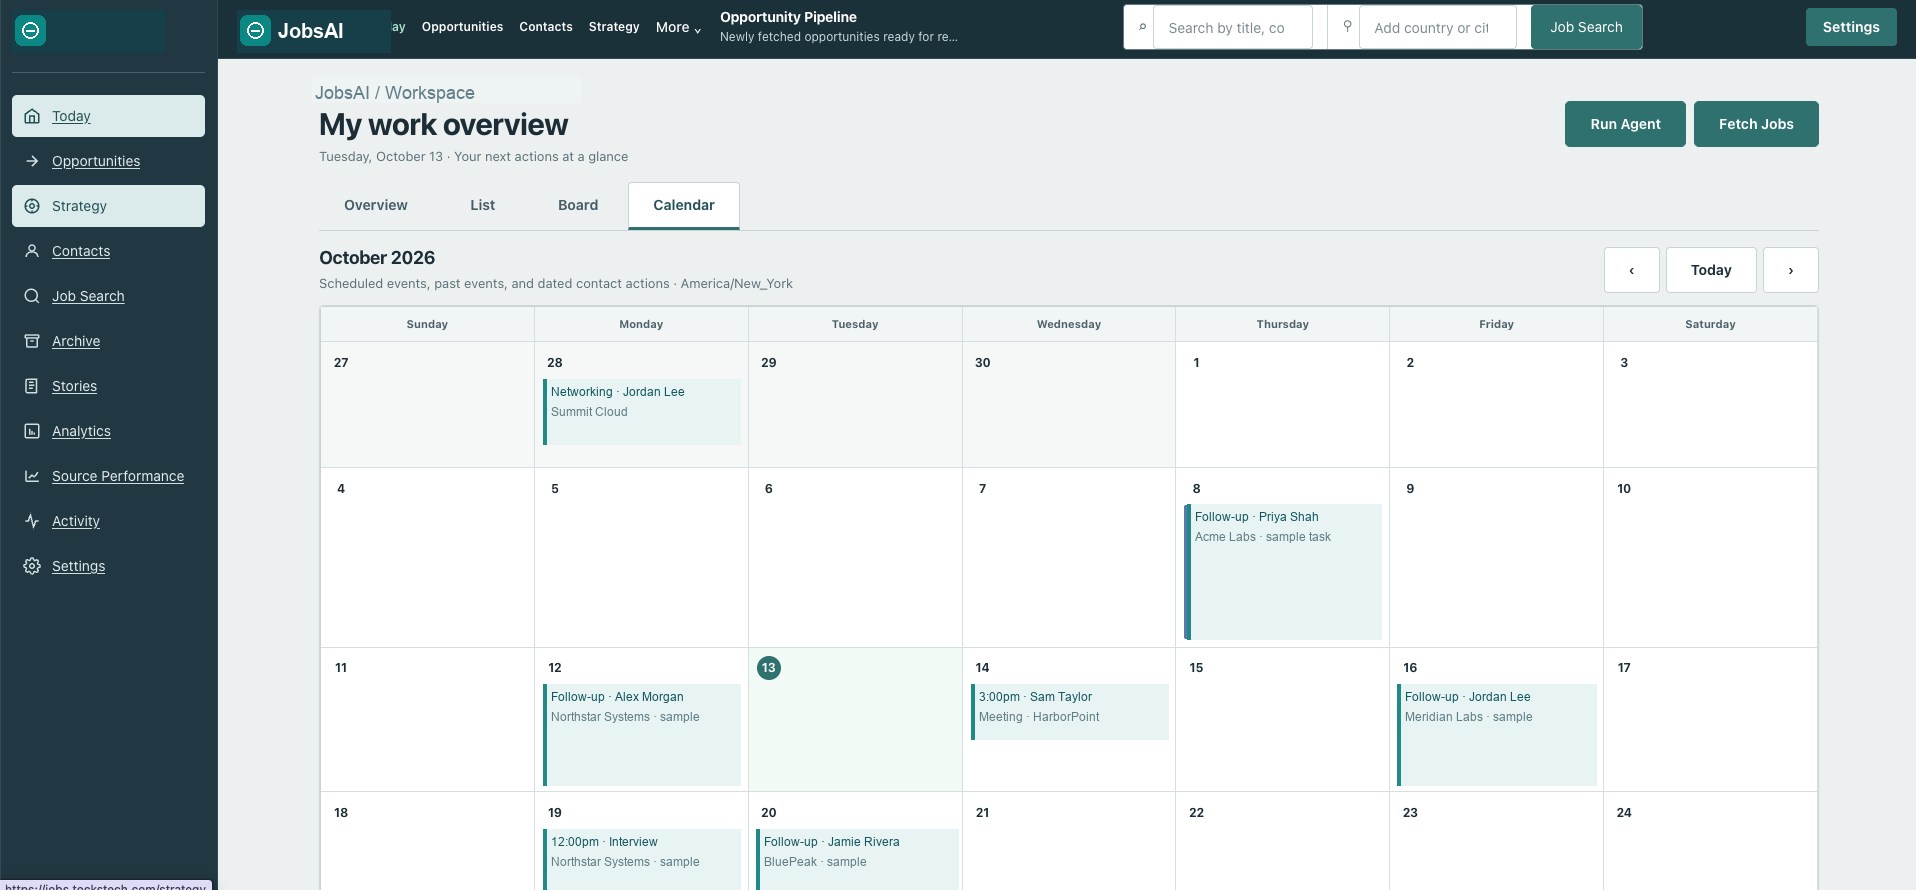Click the Archive box icon in sidebar

[x=32, y=341]
